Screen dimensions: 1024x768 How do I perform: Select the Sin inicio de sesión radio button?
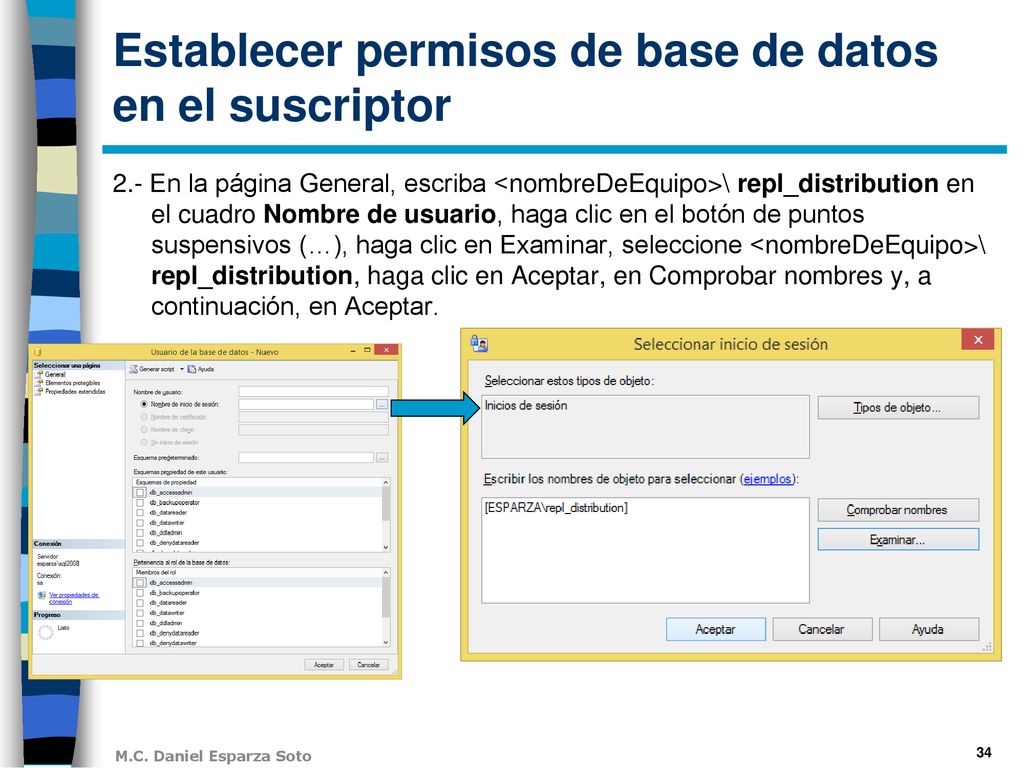144,443
